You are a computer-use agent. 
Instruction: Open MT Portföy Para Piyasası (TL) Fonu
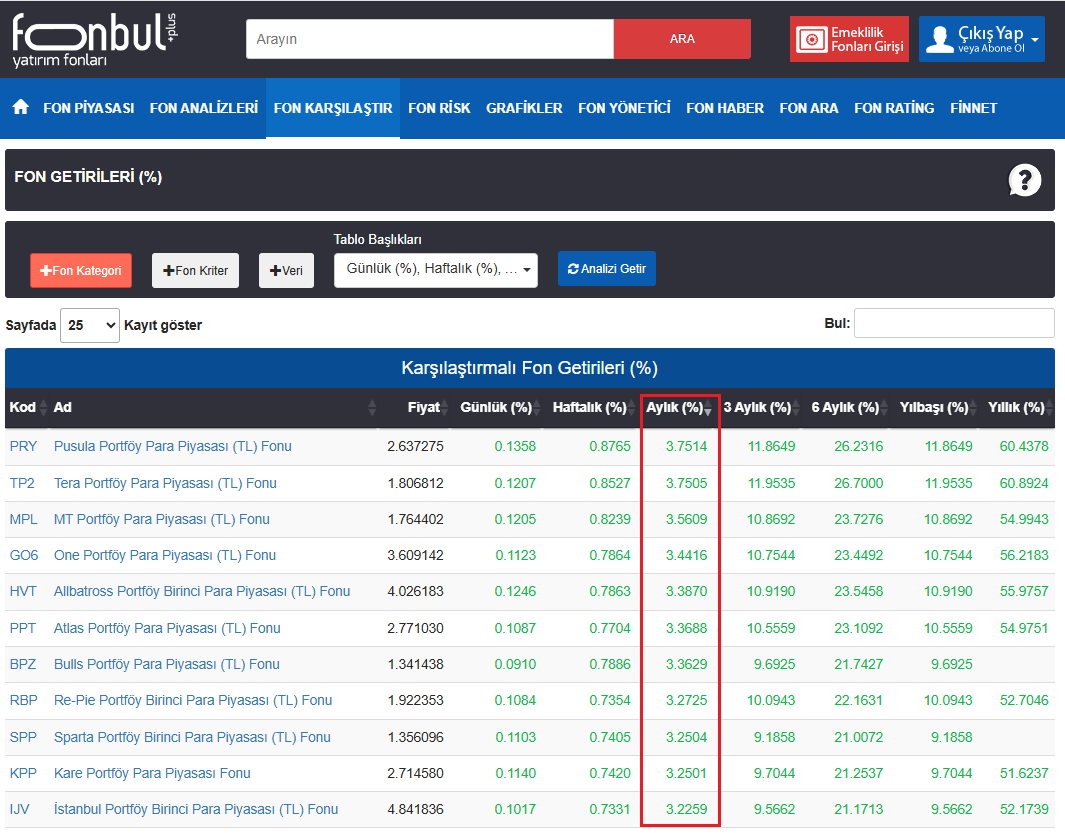click(x=162, y=519)
